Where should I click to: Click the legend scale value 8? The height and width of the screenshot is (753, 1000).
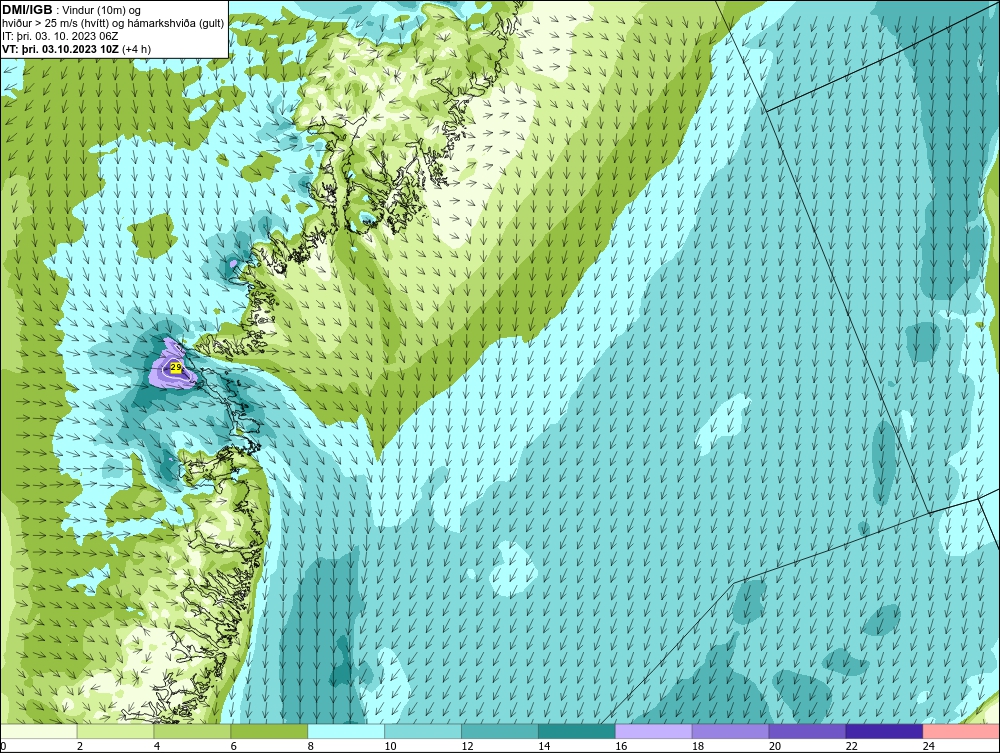311,746
